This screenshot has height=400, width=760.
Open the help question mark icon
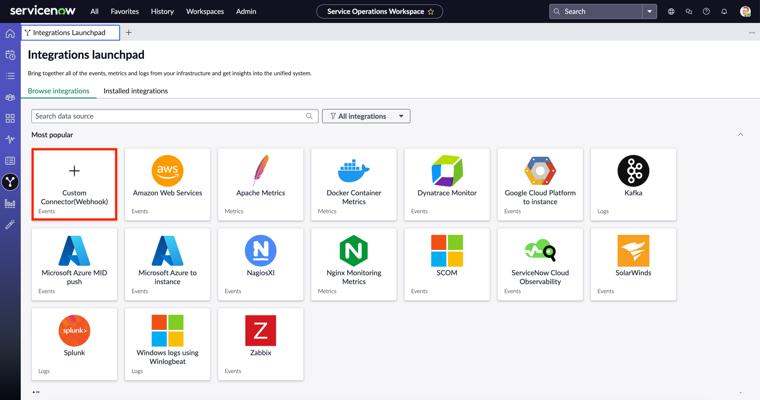(x=706, y=12)
